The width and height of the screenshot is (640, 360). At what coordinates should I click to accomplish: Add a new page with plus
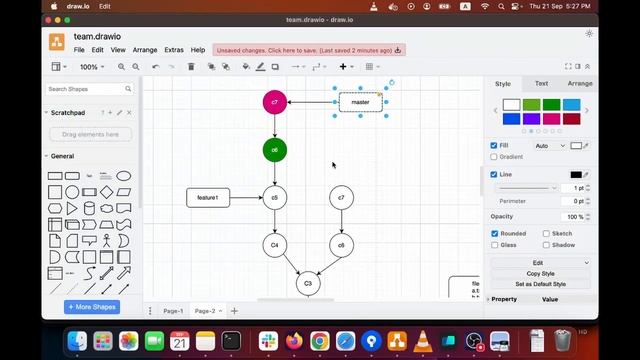(234, 311)
